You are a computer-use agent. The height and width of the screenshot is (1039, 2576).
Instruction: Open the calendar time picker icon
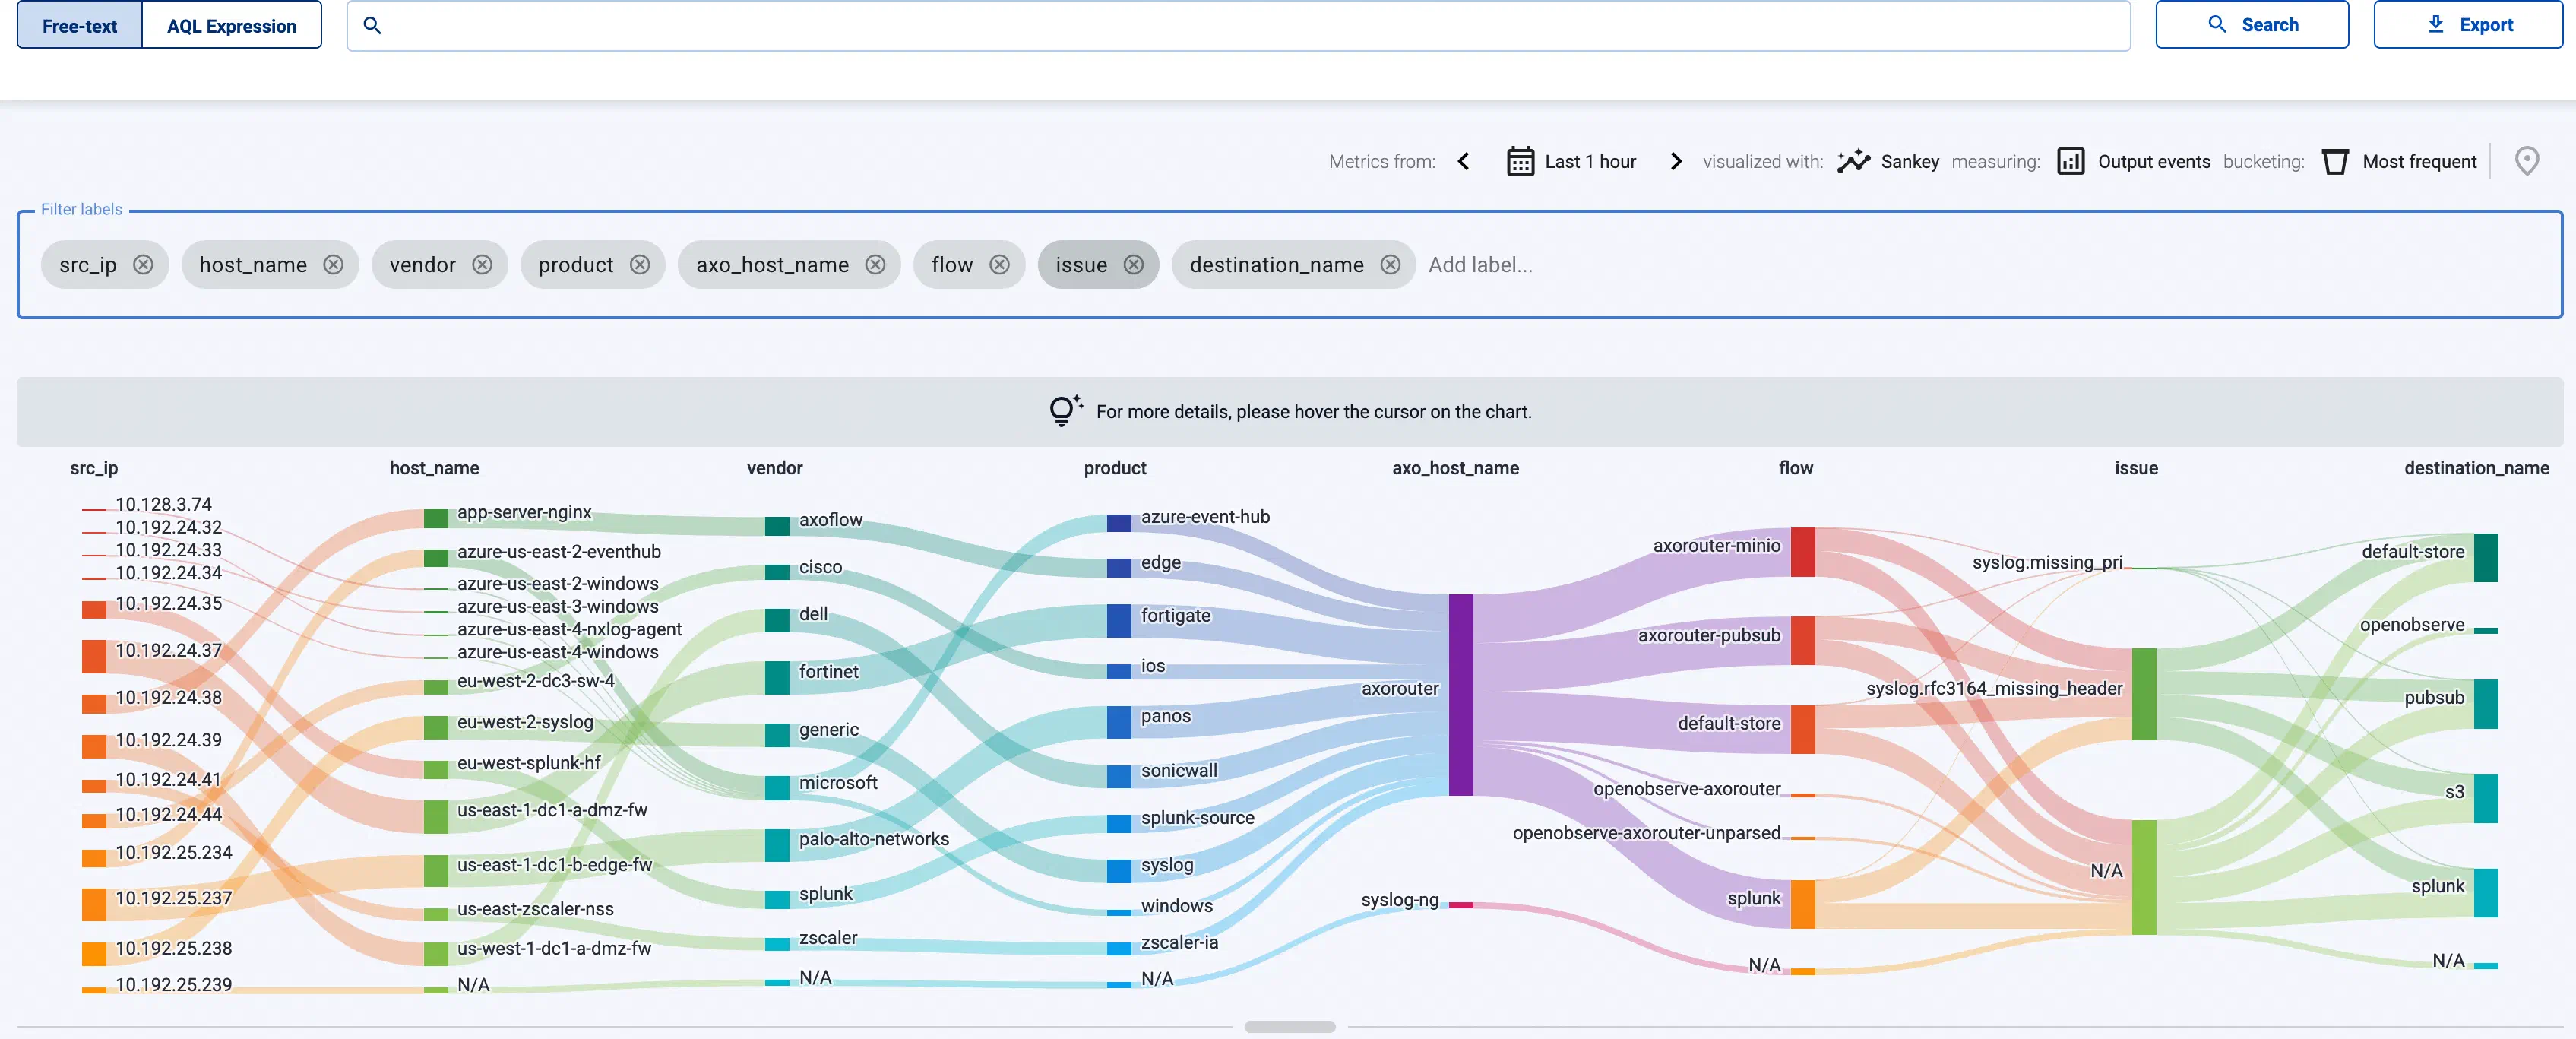click(x=1520, y=161)
